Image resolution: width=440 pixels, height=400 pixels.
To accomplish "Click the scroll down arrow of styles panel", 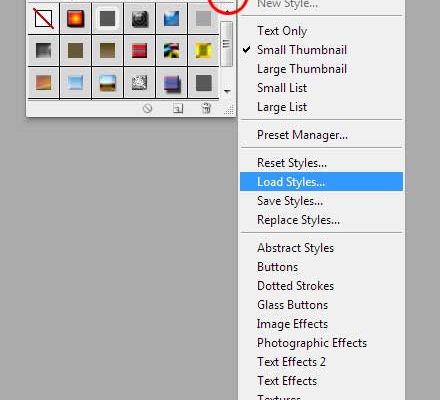I will (227, 91).
